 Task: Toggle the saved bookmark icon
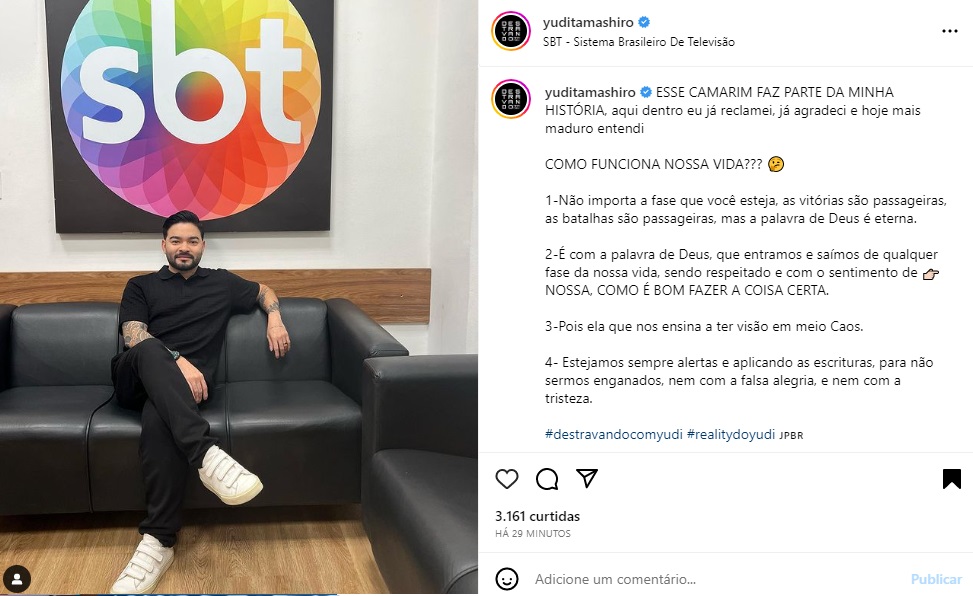tap(951, 479)
